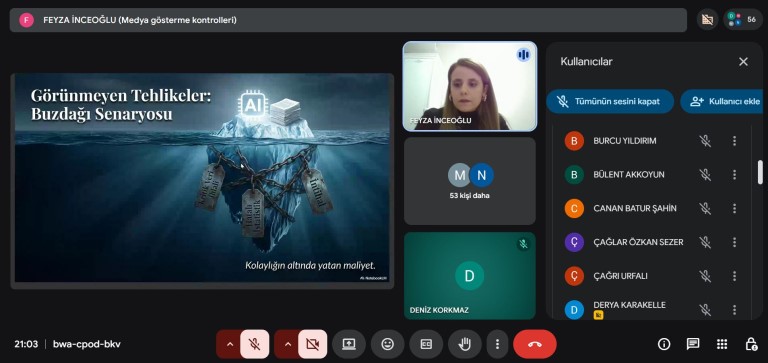Select DENİZ KORKMAZ participant tile
This screenshot has height=363, width=768.
(470, 276)
